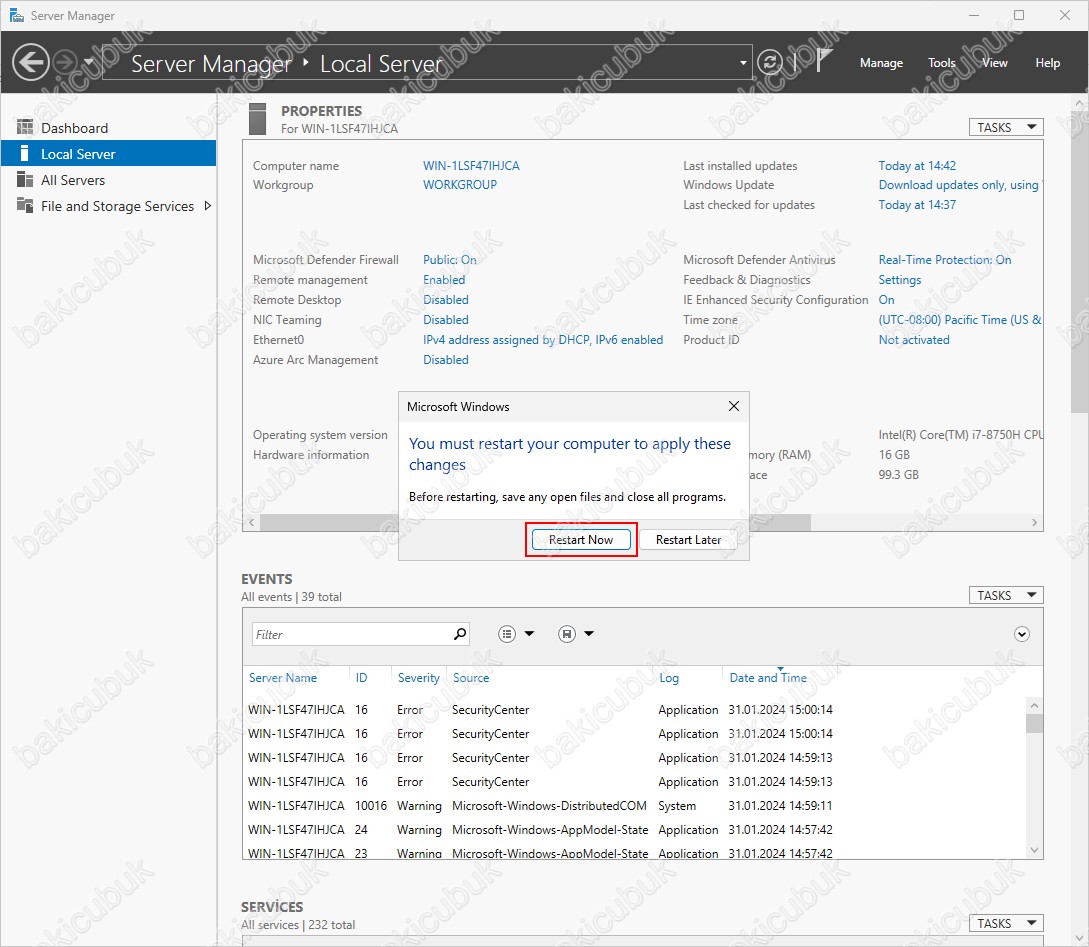Open the events criteria list dropdown
Screen dimensions: 1089x947
point(516,633)
